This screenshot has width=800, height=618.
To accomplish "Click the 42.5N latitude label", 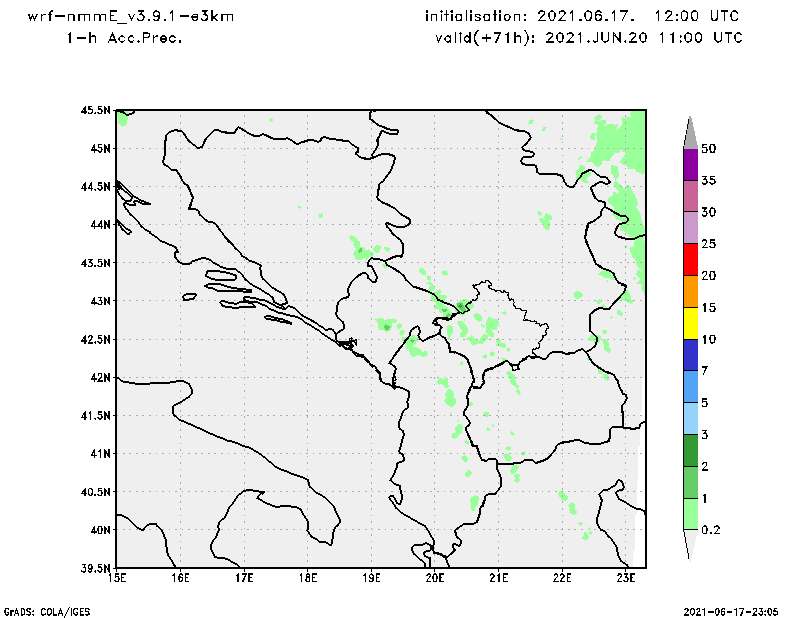I will point(95,339).
